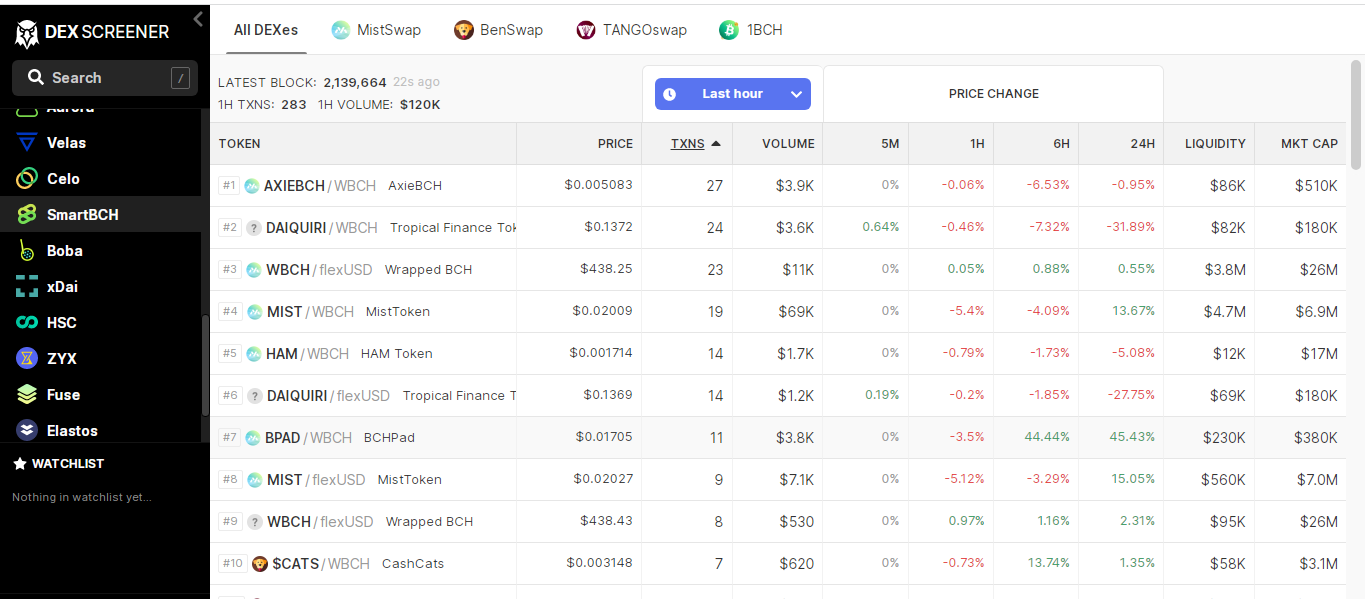The width and height of the screenshot is (1365, 599).
Task: Switch to the MistSwap tab
Action: tap(376, 30)
